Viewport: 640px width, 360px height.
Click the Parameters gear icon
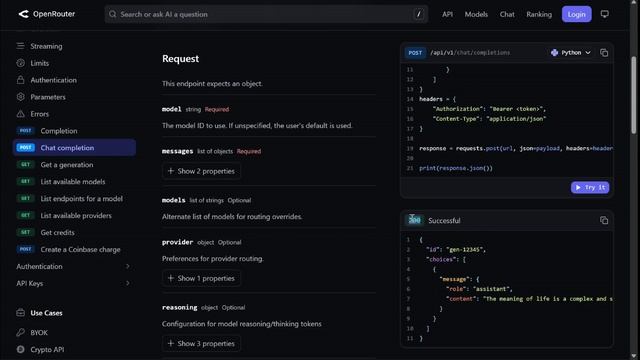[x=20, y=97]
